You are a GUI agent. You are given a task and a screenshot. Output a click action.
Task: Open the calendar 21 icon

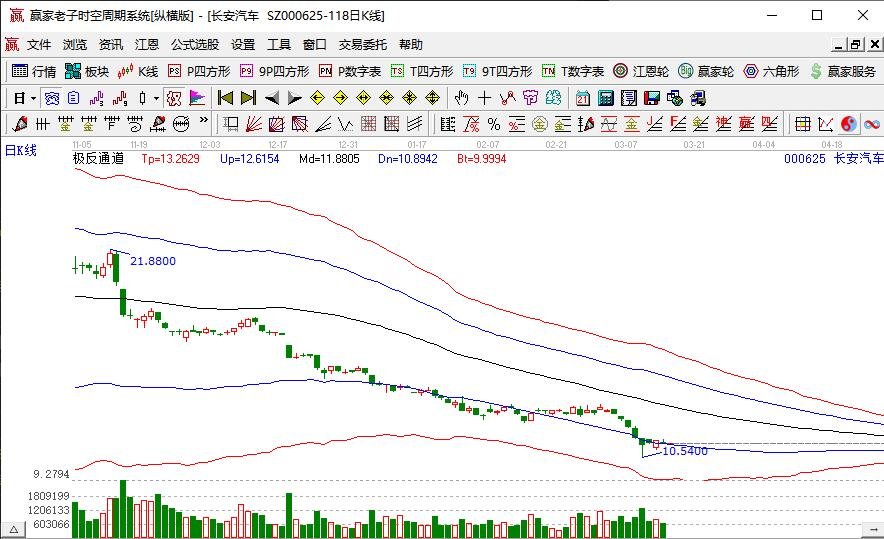[x=583, y=99]
